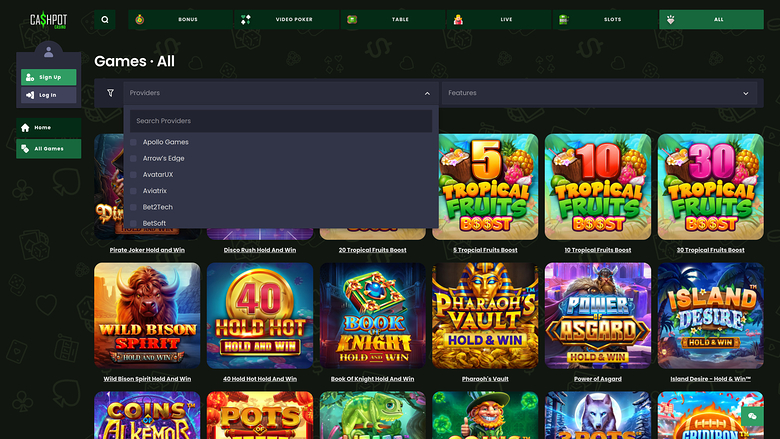Expand the Features dropdown

pyautogui.click(x=599, y=93)
